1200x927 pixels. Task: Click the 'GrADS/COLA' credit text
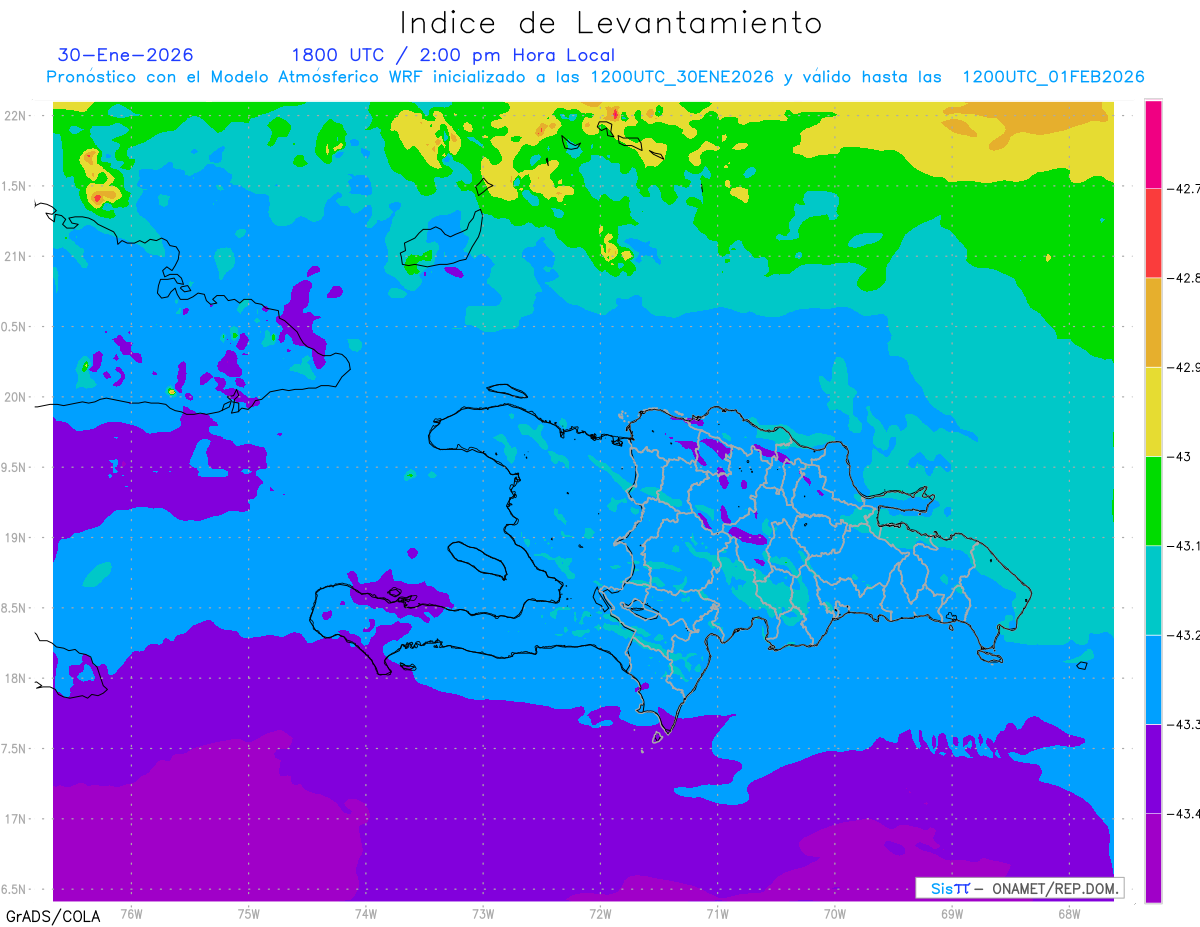point(53,916)
